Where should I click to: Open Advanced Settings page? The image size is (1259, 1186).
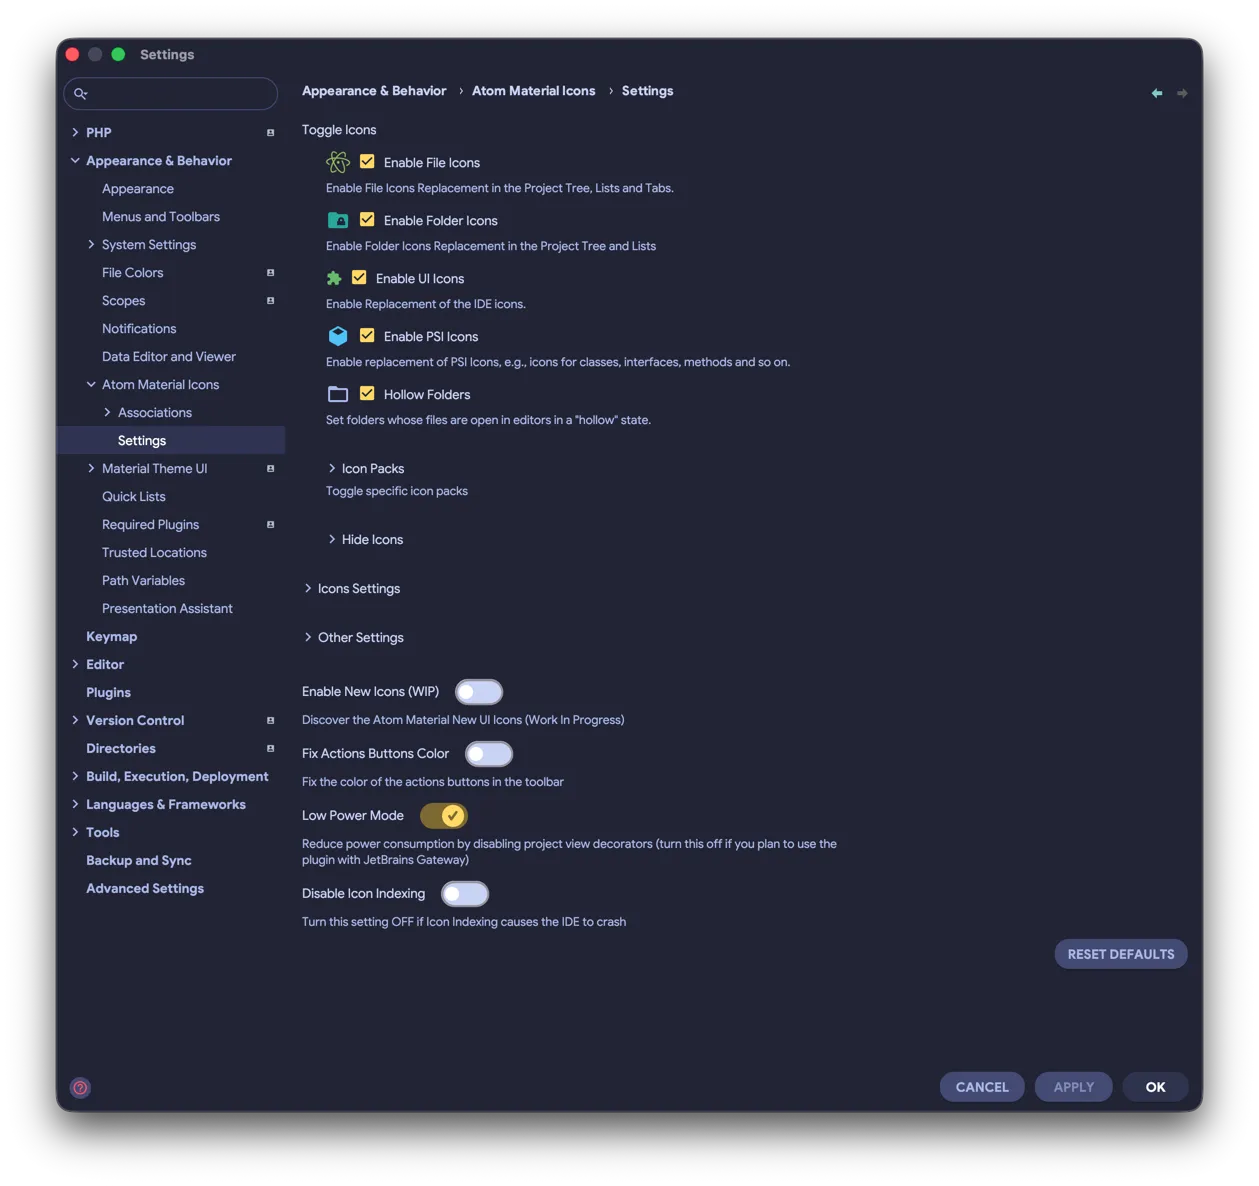(x=145, y=888)
